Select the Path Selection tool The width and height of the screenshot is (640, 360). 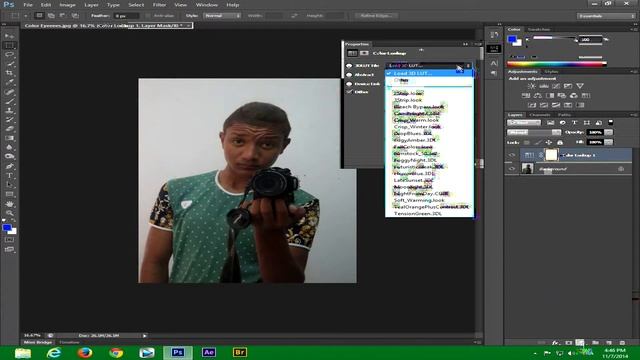9,185
